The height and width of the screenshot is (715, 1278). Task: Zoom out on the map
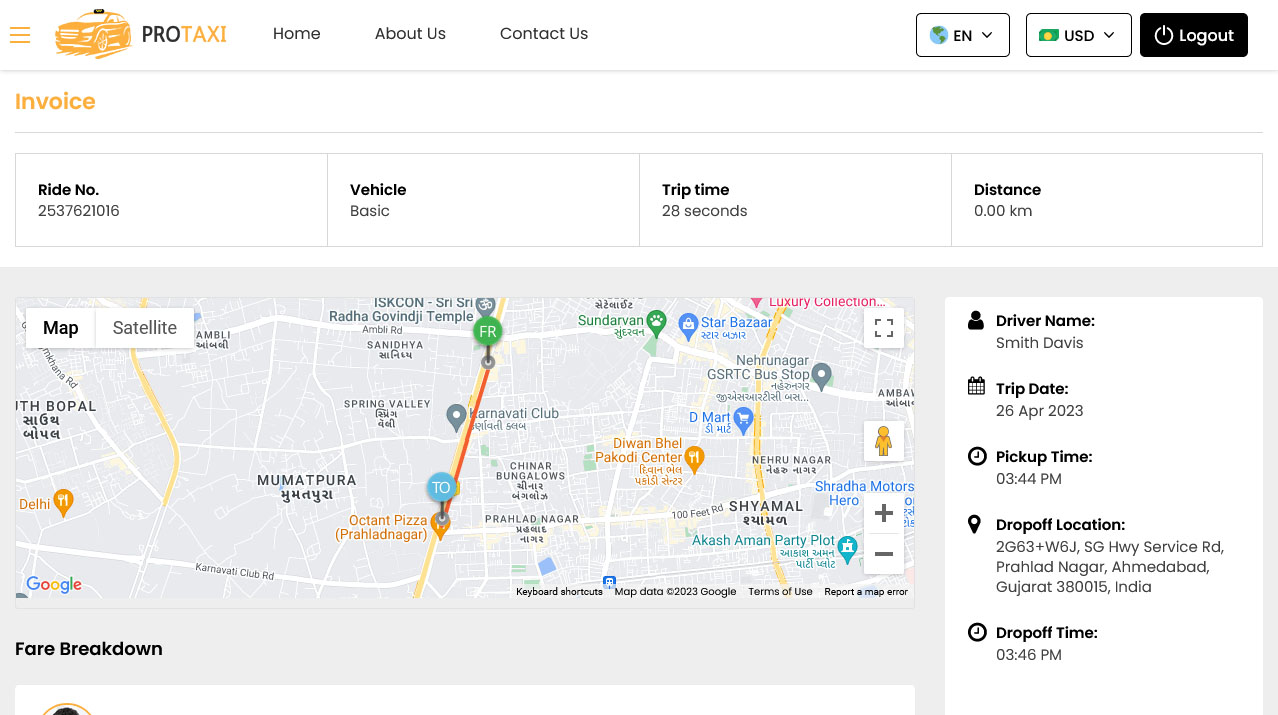point(884,554)
